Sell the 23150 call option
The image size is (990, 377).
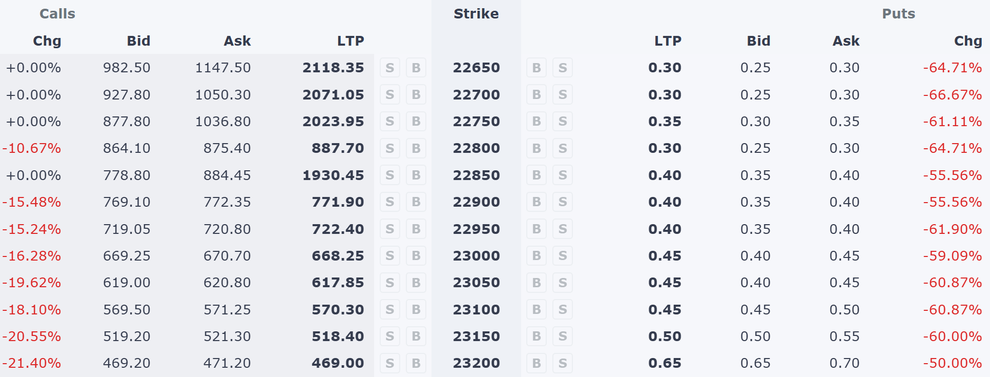pyautogui.click(x=390, y=336)
